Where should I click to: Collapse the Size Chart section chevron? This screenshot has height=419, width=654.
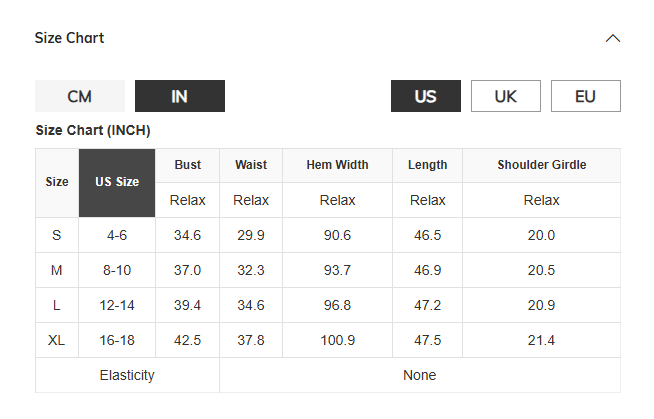[613, 39]
